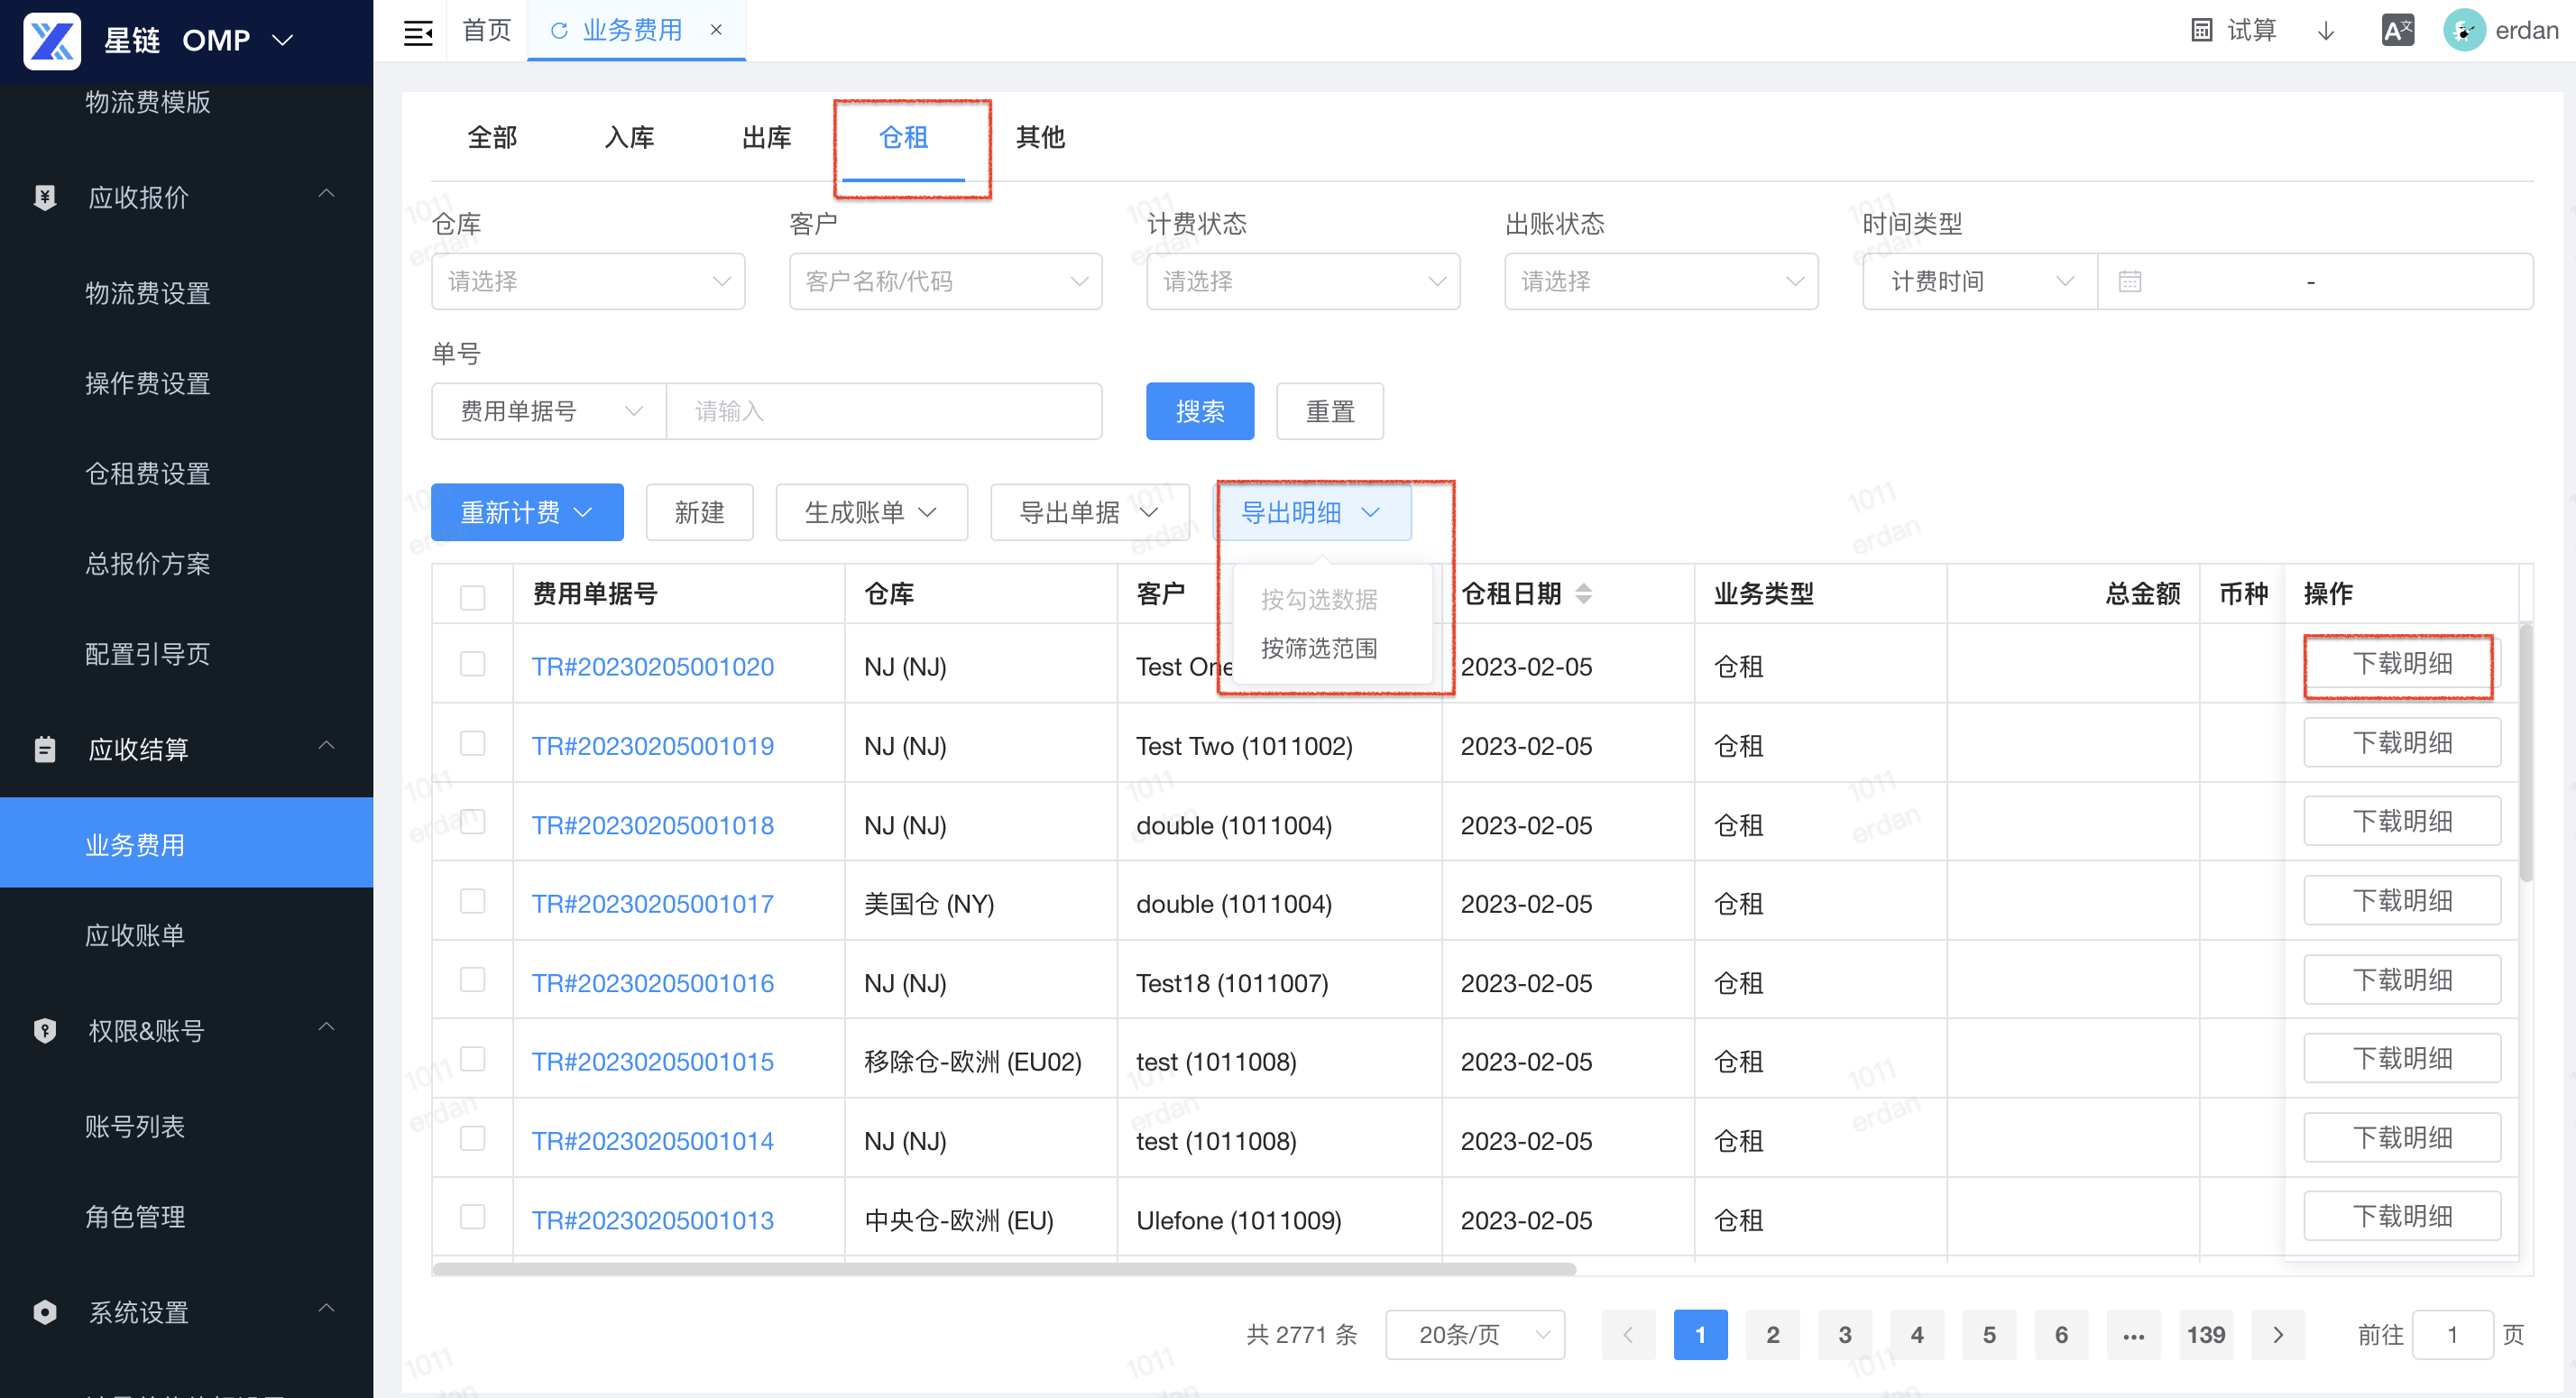Viewport: 2576px width, 1398px height.
Task: Open fee document TR#20230205001013 link
Action: click(652, 1221)
